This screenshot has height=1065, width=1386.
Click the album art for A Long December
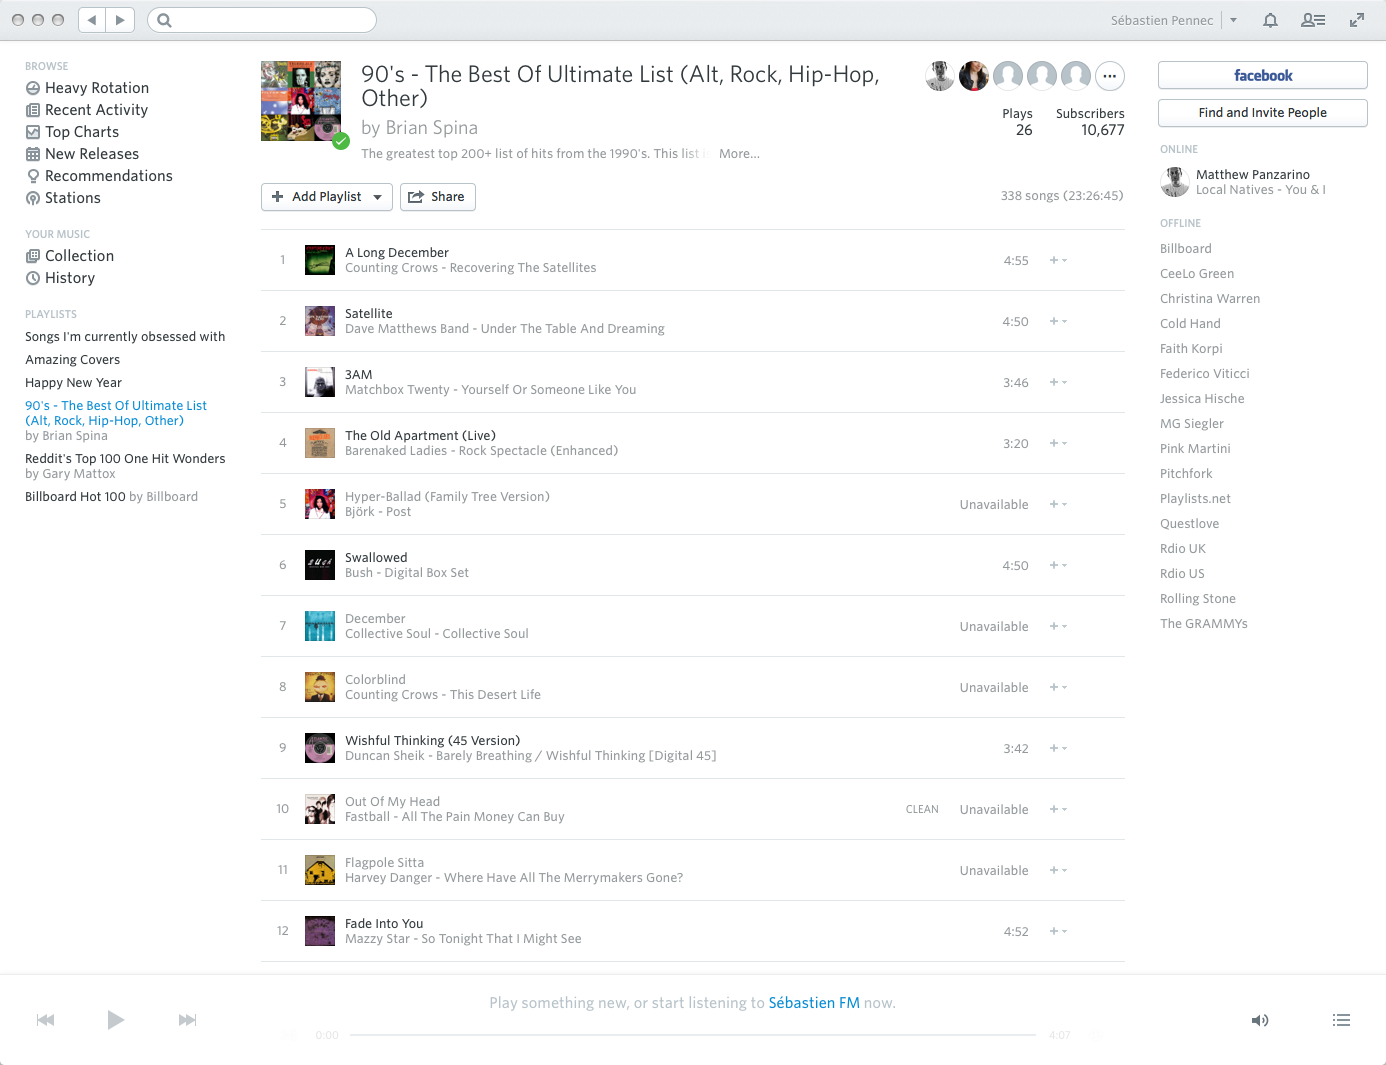(x=320, y=260)
